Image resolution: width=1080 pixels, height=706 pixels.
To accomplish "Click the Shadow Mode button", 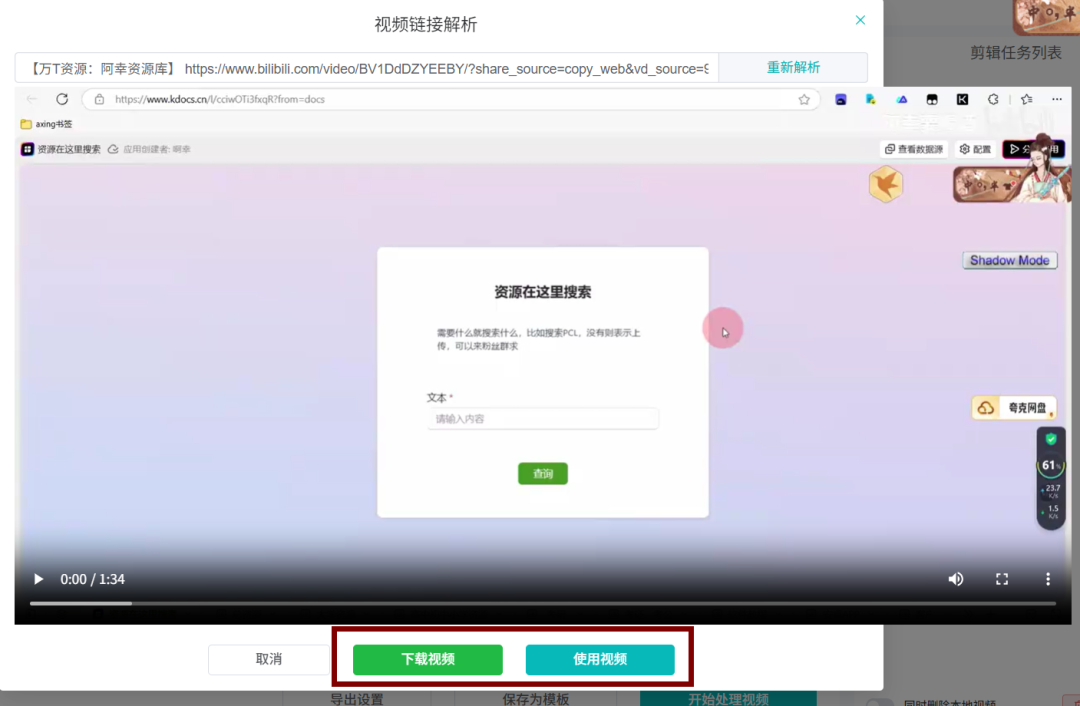I will tap(1009, 260).
